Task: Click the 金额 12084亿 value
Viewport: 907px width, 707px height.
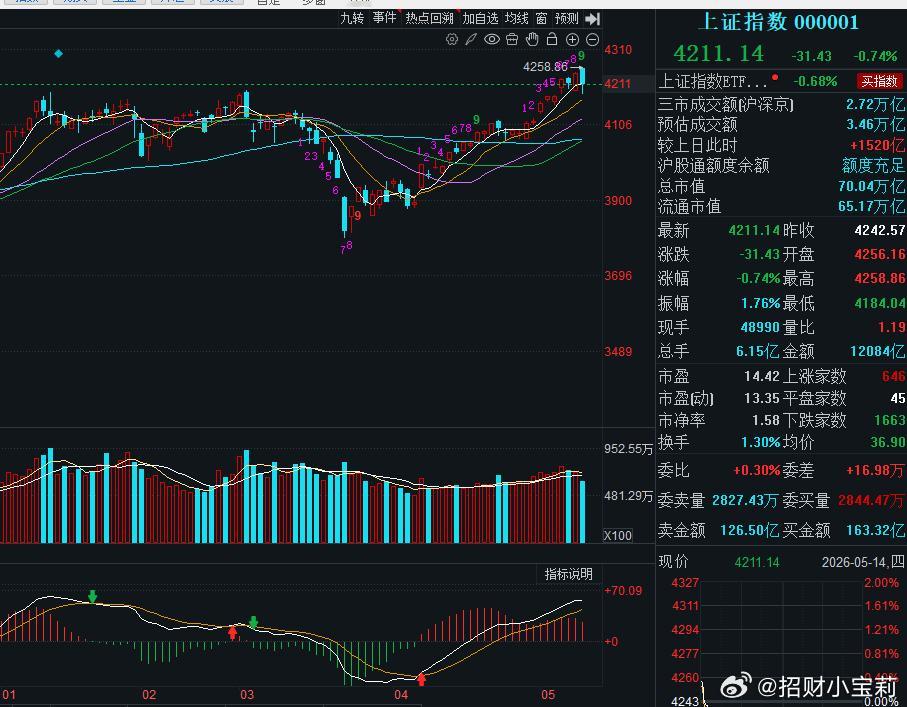Action: click(x=877, y=351)
